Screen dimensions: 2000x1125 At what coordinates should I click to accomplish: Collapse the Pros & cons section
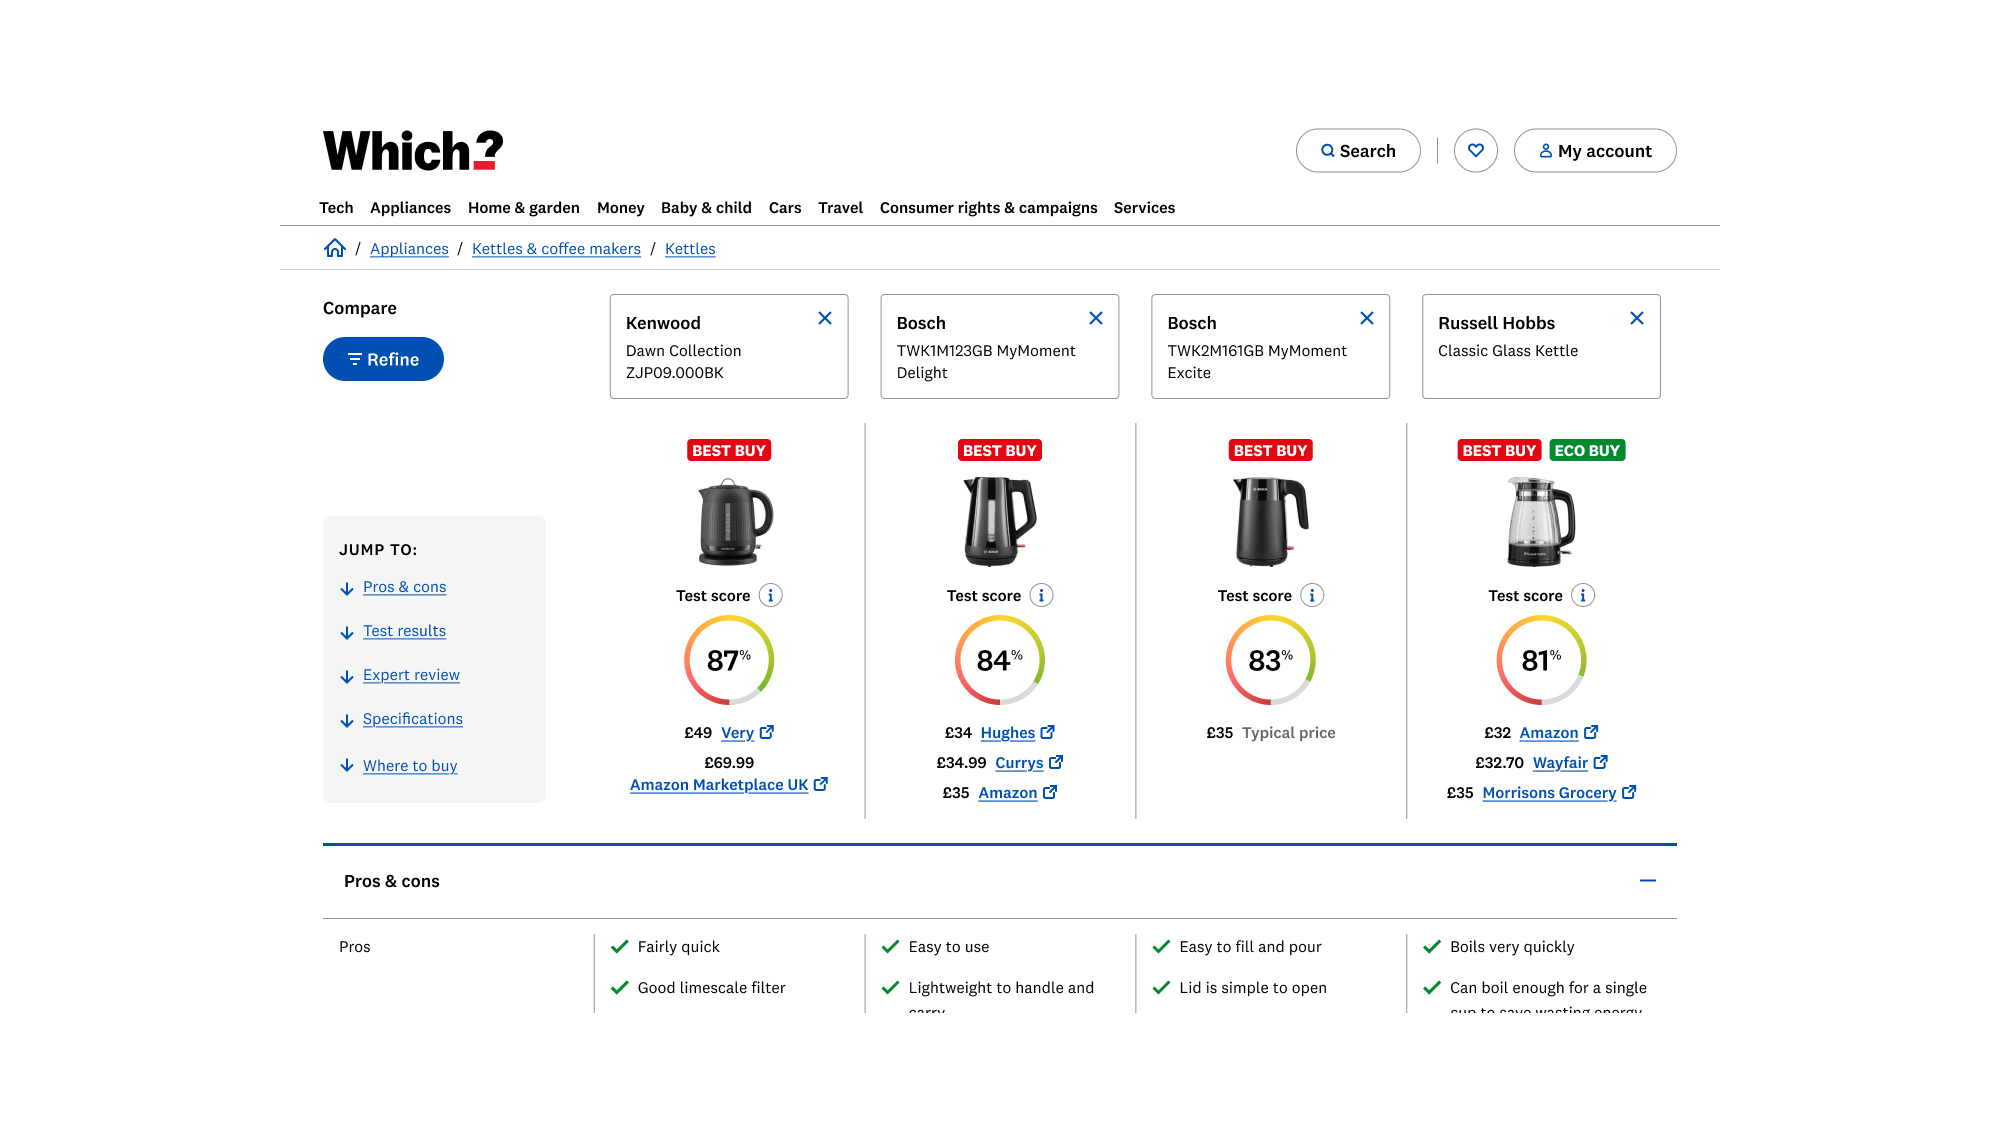[1648, 881]
